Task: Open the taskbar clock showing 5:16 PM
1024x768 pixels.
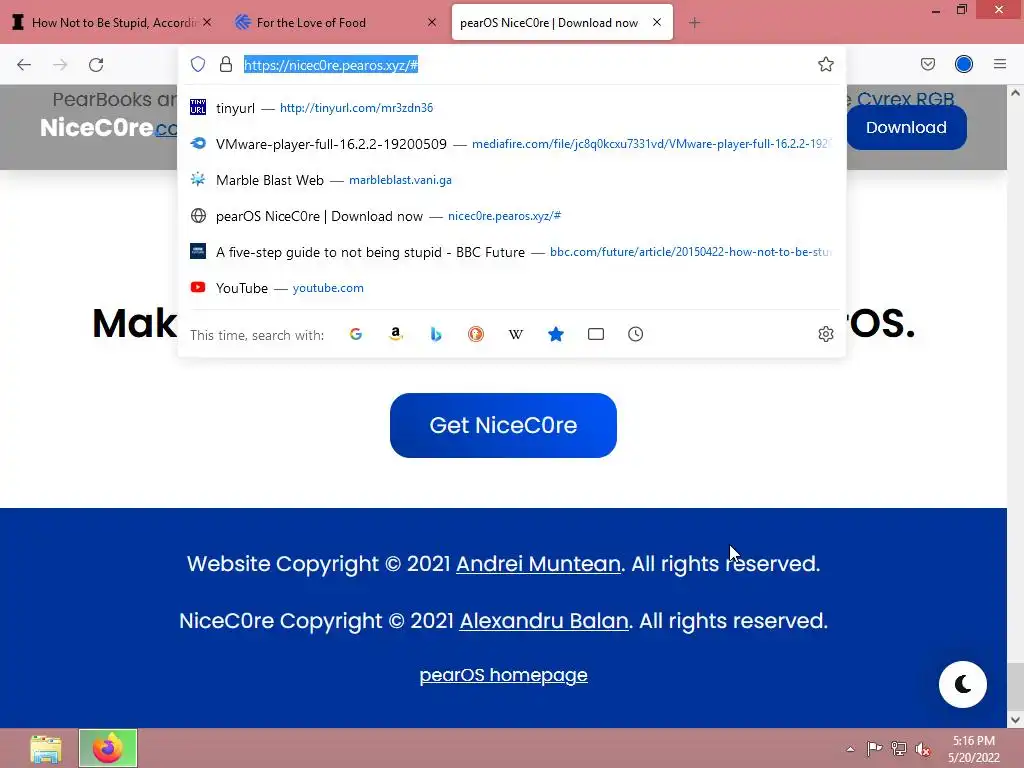Action: point(974,749)
